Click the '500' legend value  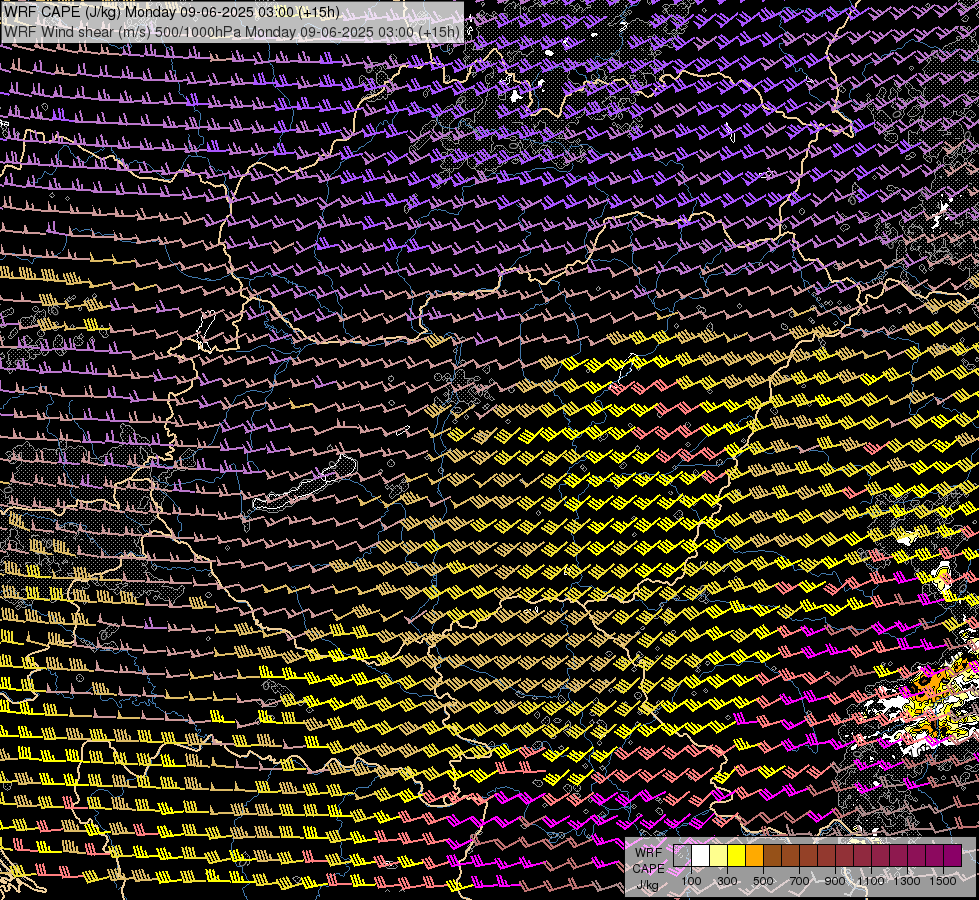763,881
